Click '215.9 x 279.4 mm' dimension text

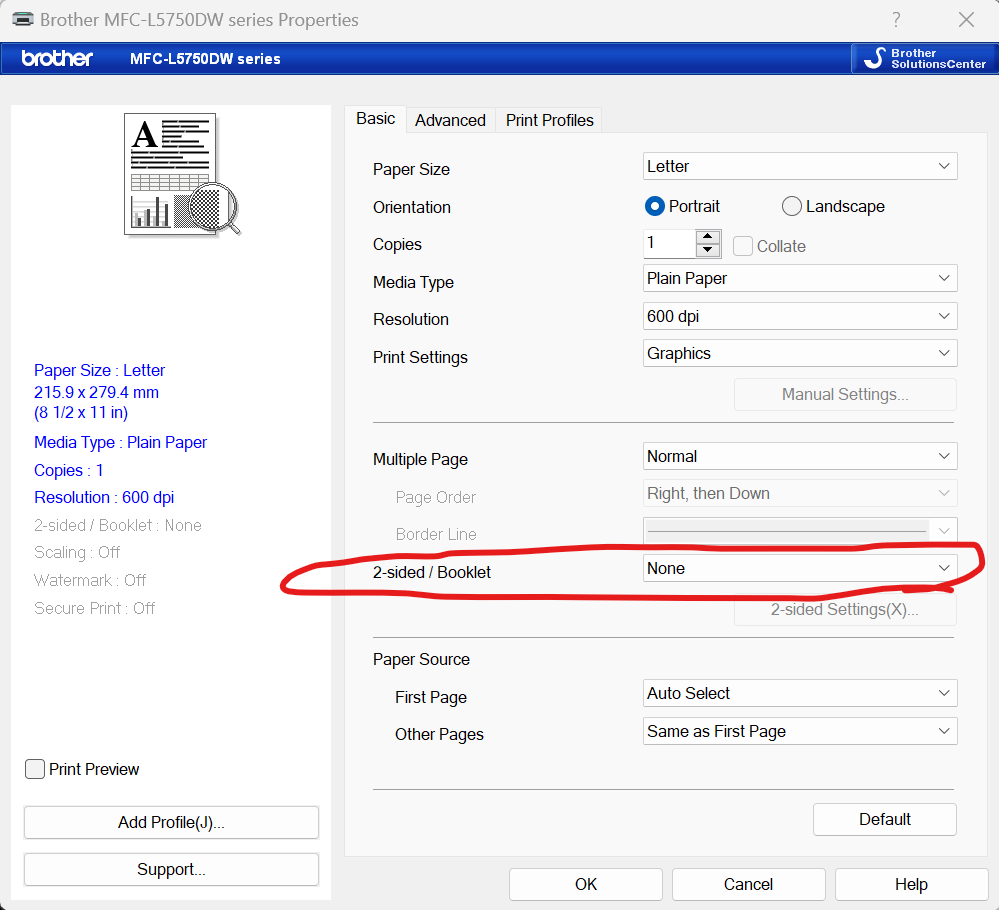[96, 392]
